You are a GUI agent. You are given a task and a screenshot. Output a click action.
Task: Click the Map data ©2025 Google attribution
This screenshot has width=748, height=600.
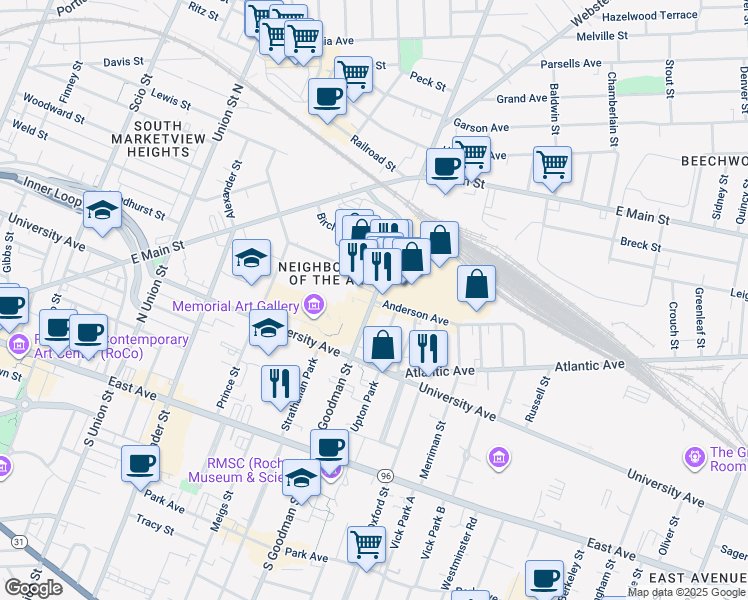pyautogui.click(x=686, y=592)
